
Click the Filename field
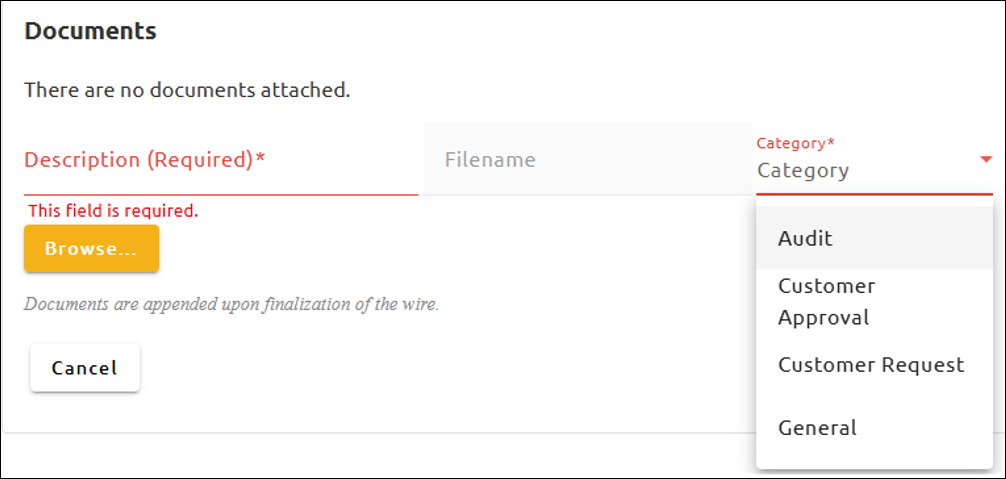587,160
